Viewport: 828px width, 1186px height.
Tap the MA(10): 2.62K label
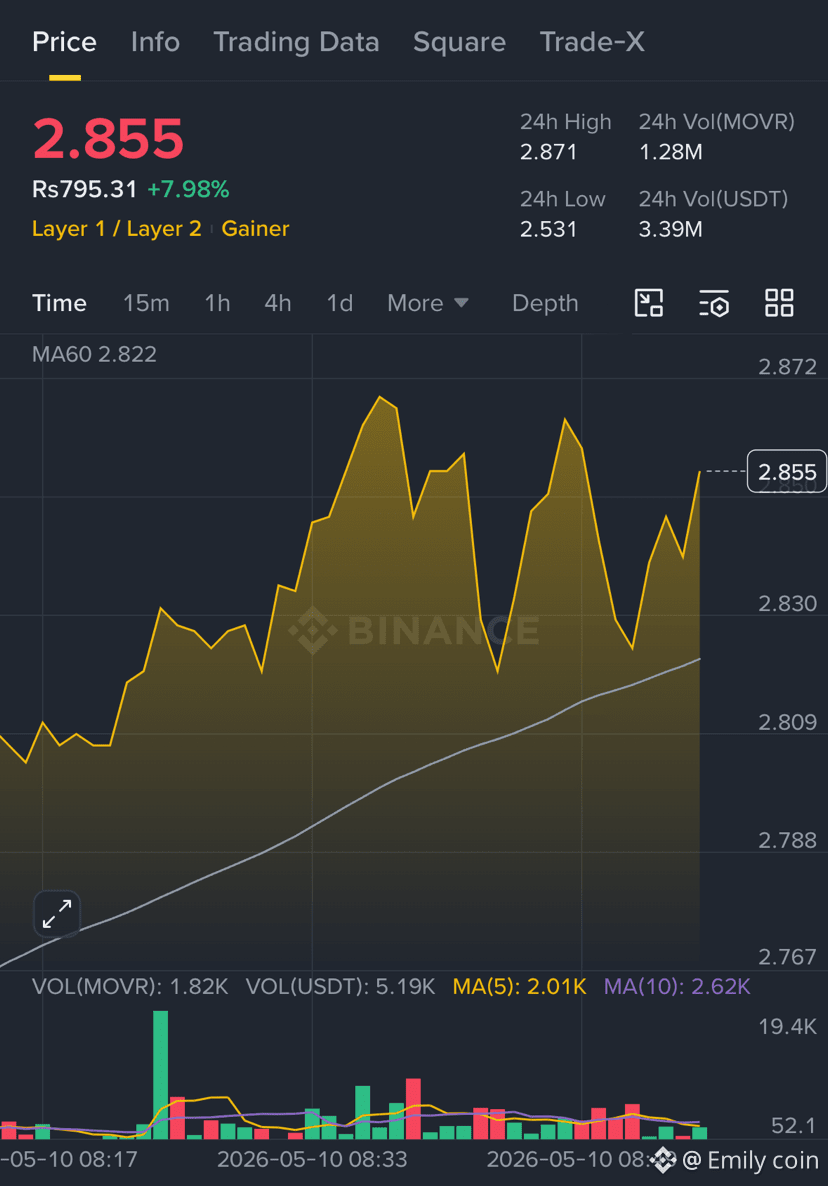pos(677,986)
